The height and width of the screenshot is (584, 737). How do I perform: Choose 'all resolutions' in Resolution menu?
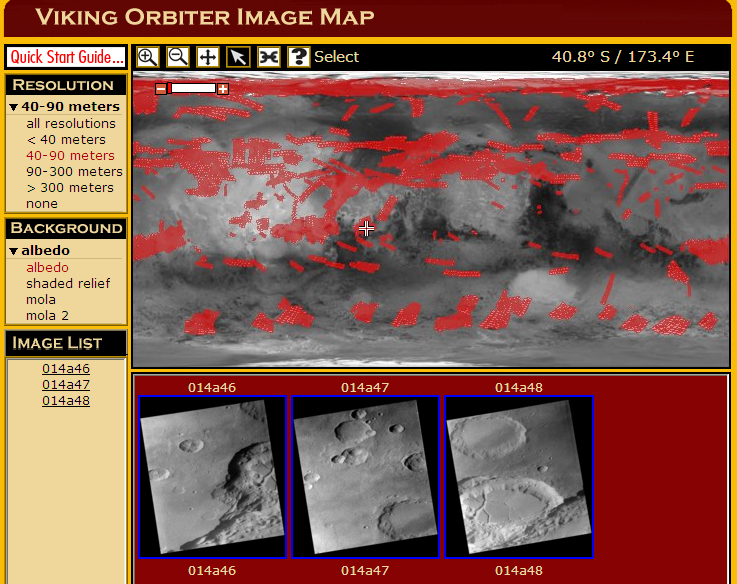click(x=71, y=124)
